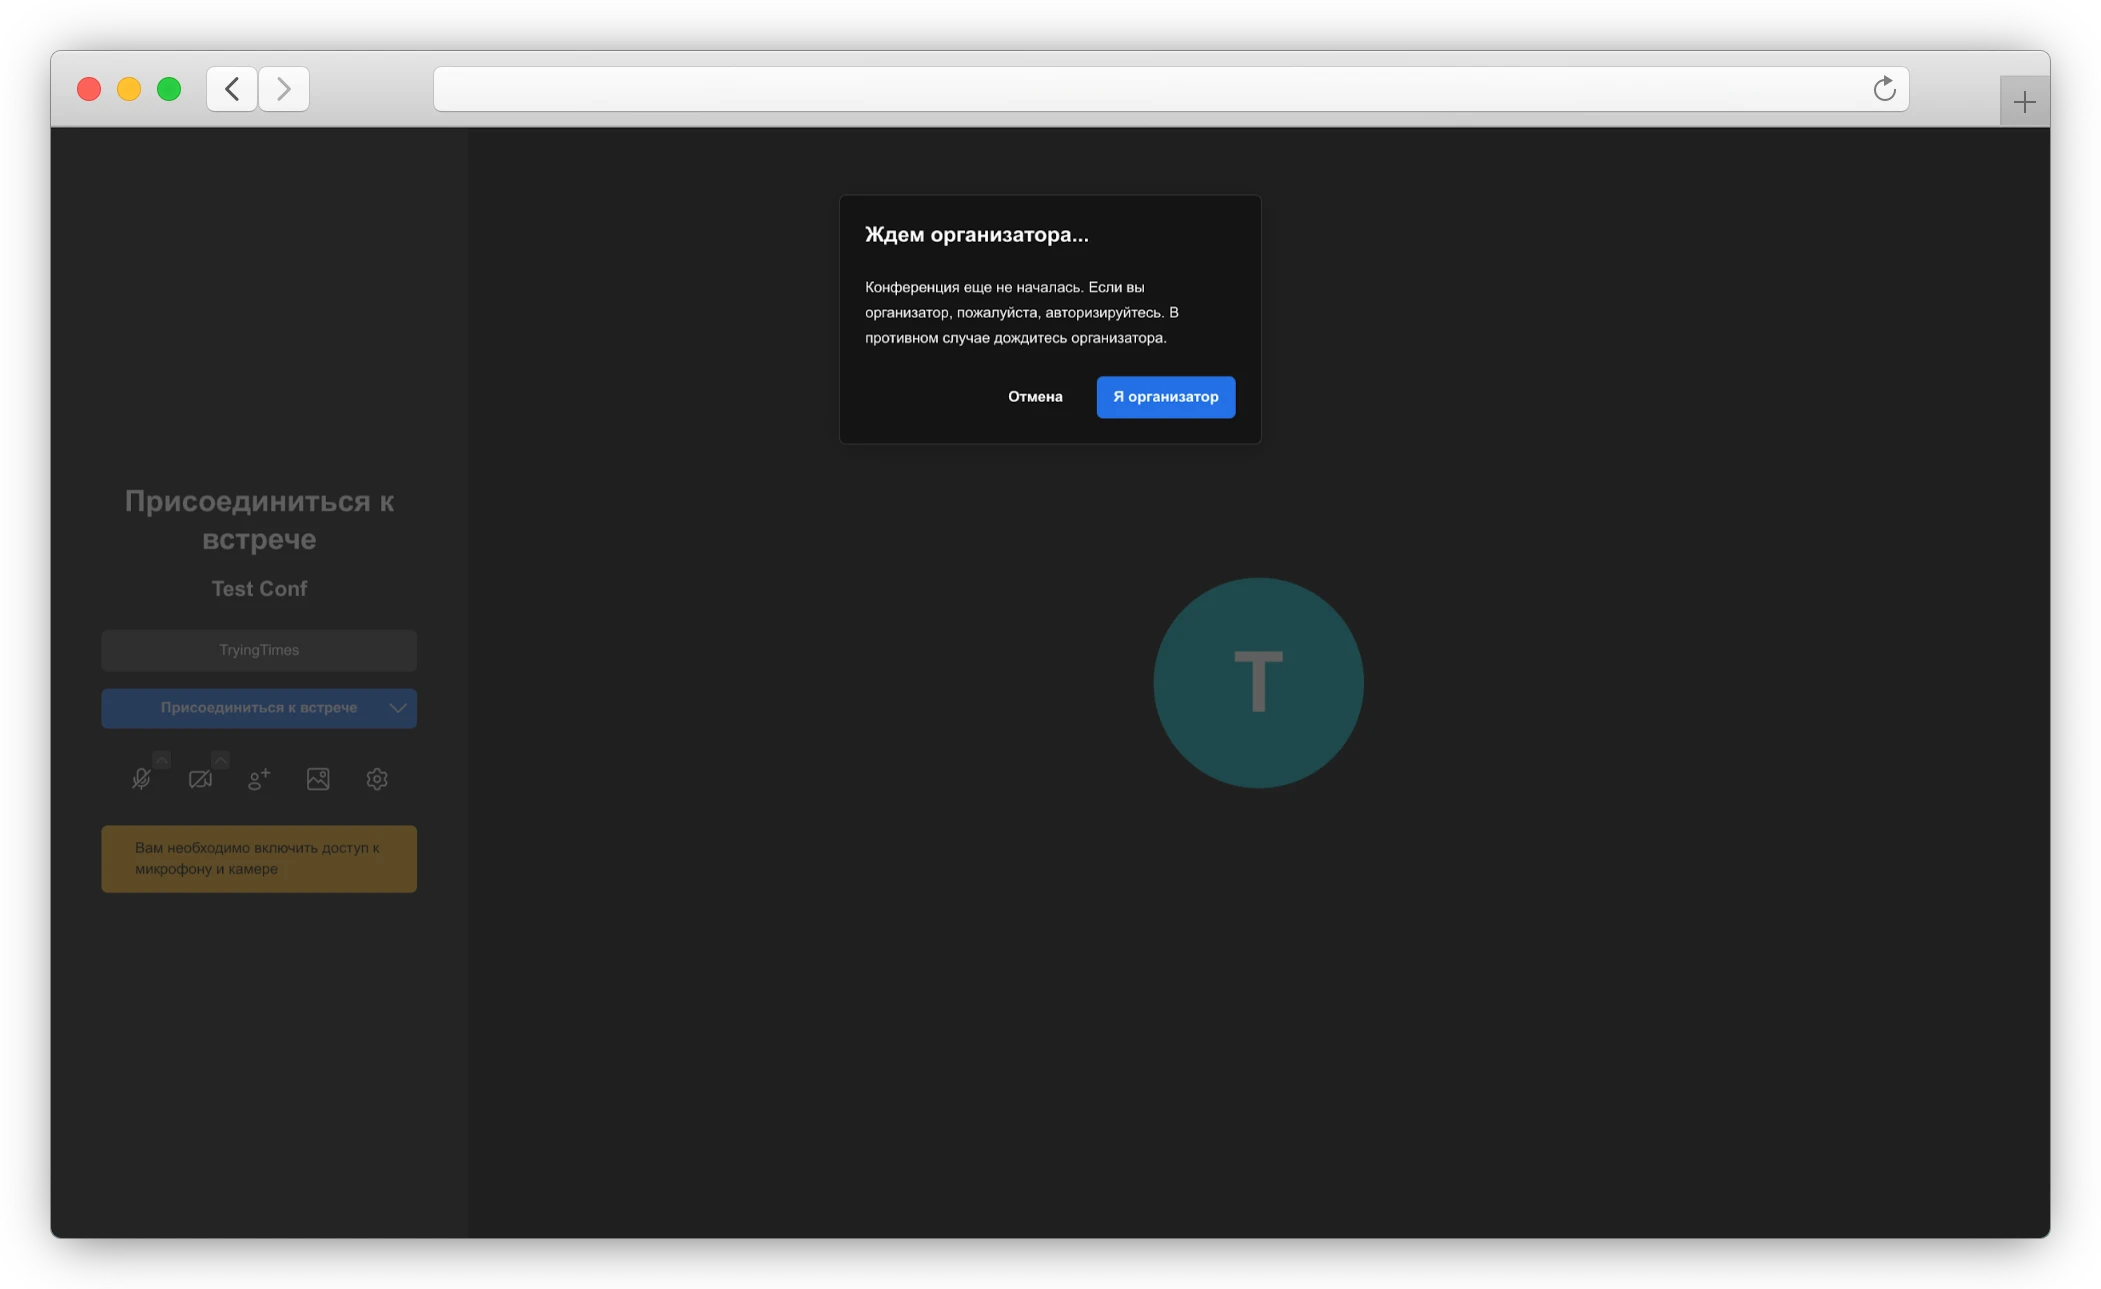This screenshot has width=2101, height=1289.
Task: Unmute the crossed-out microphone icon
Action: 141,779
